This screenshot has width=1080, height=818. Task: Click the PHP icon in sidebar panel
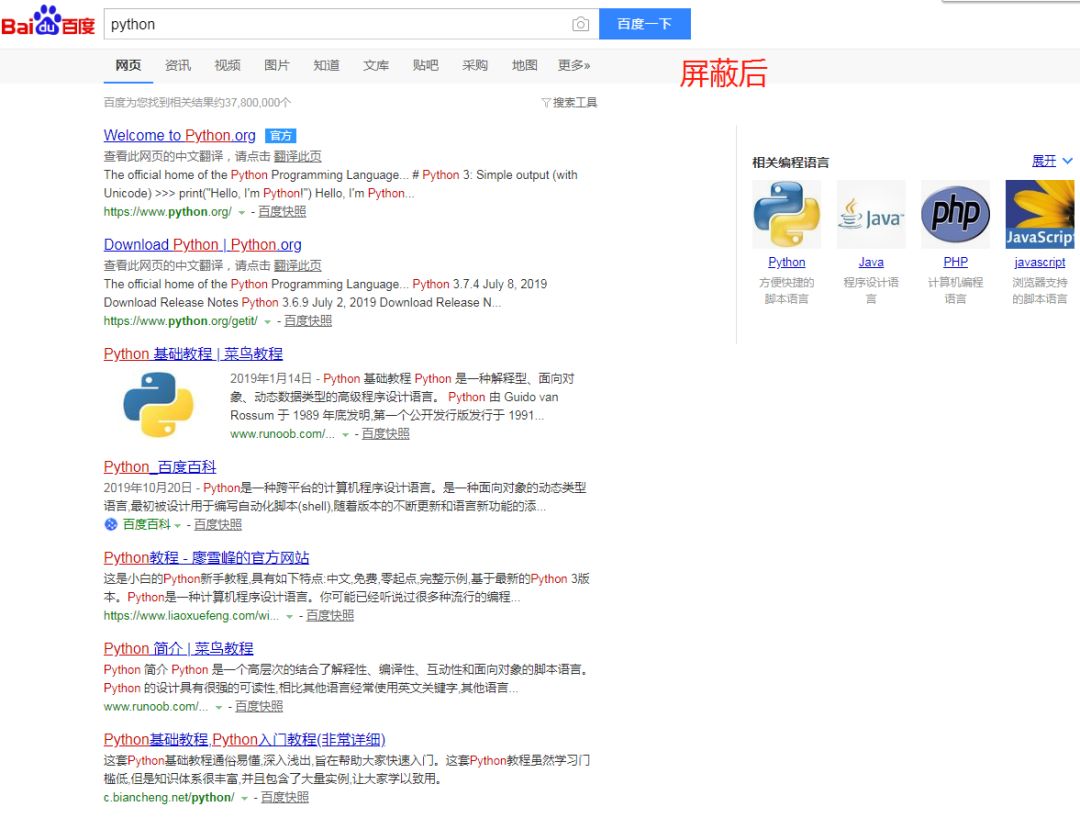click(x=954, y=213)
